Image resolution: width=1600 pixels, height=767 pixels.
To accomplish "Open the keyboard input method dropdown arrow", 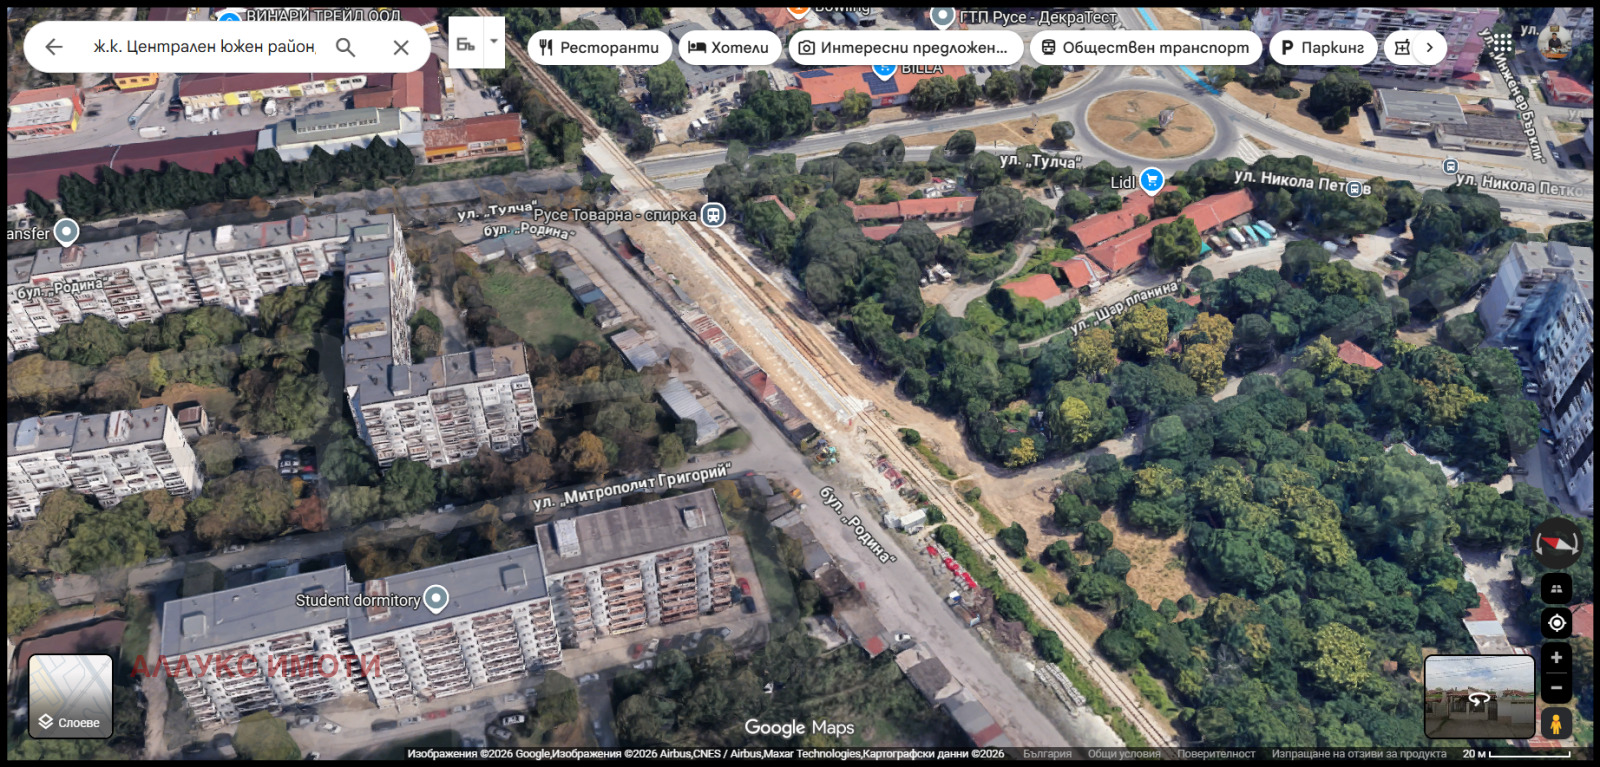I will pyautogui.click(x=494, y=43).
